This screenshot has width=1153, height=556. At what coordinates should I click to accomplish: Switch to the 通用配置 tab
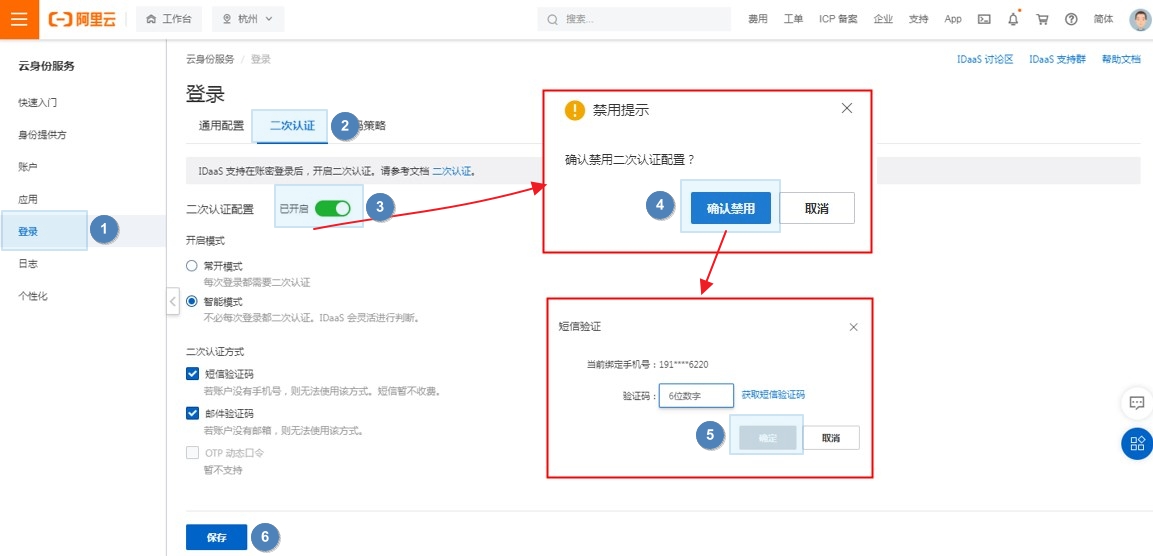[221, 126]
